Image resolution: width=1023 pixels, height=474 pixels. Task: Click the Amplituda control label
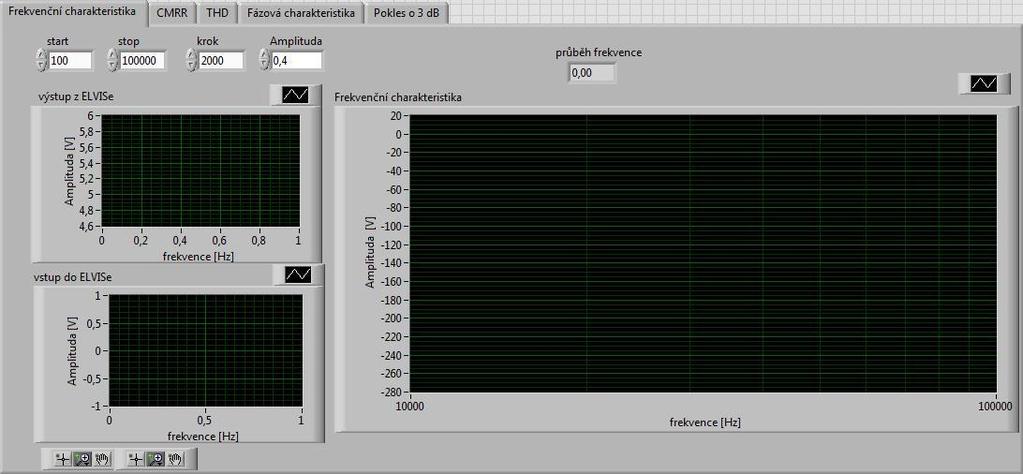[296, 41]
